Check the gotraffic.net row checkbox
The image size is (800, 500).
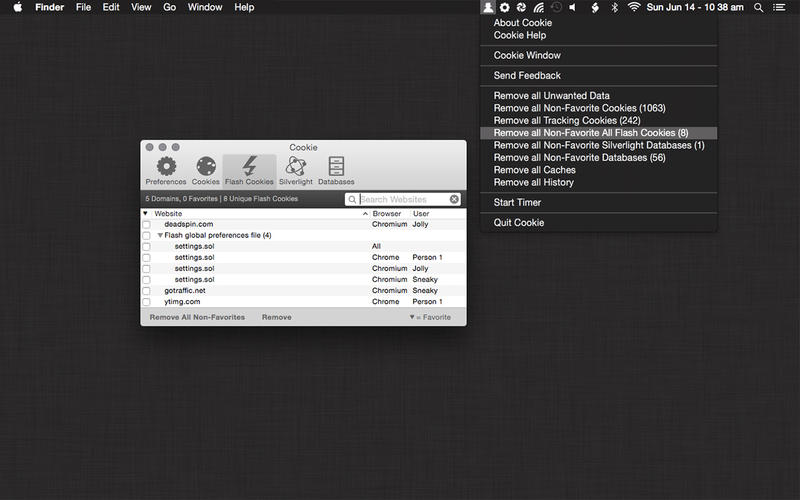pyautogui.click(x=146, y=291)
